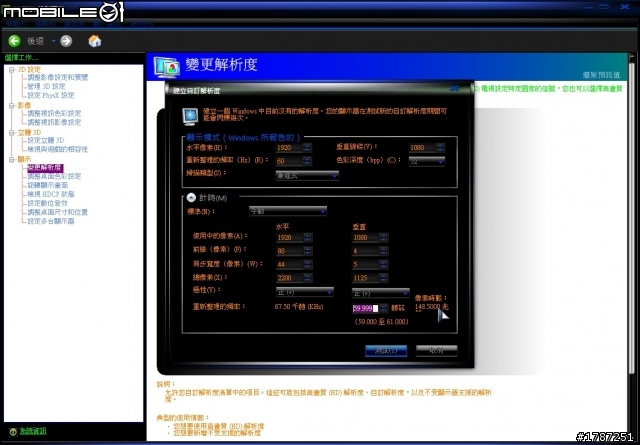Select 設定 PhysX 設定 tree entry
This screenshot has height=445, width=640.
(51, 95)
